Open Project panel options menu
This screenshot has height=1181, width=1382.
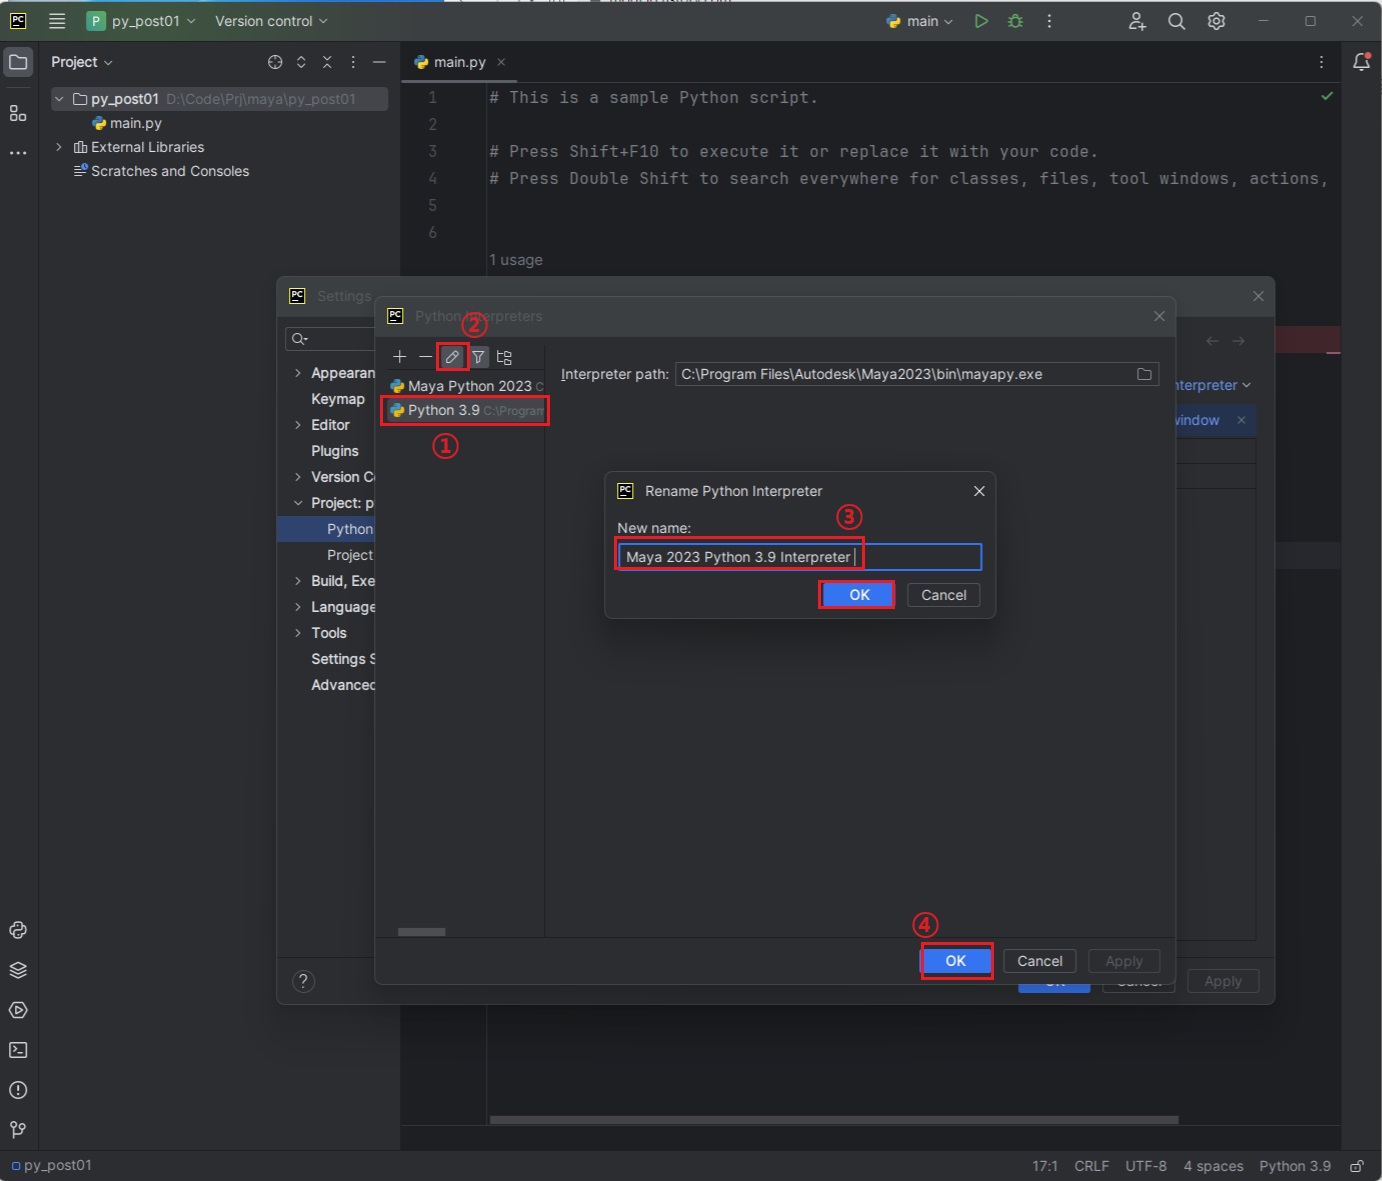tap(353, 62)
